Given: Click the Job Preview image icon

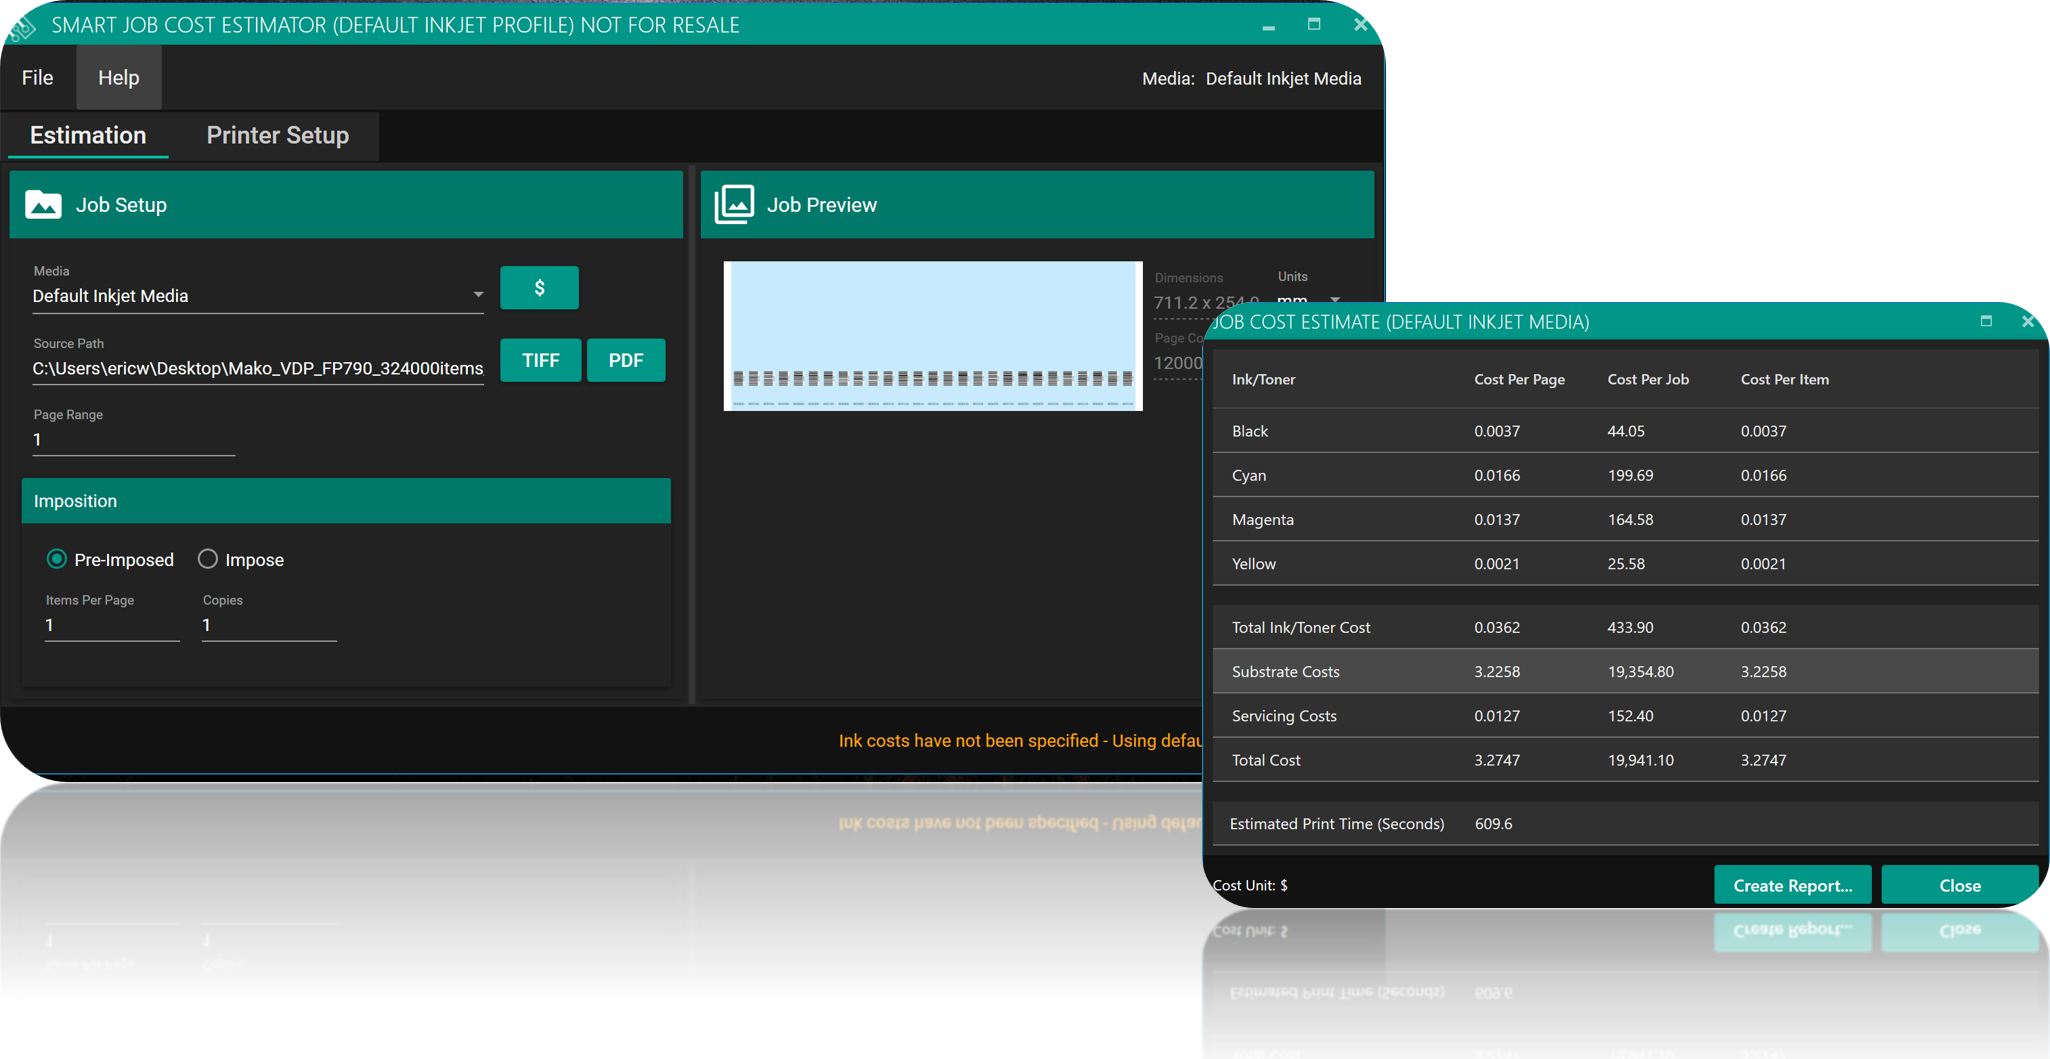Looking at the screenshot, I should (734, 205).
